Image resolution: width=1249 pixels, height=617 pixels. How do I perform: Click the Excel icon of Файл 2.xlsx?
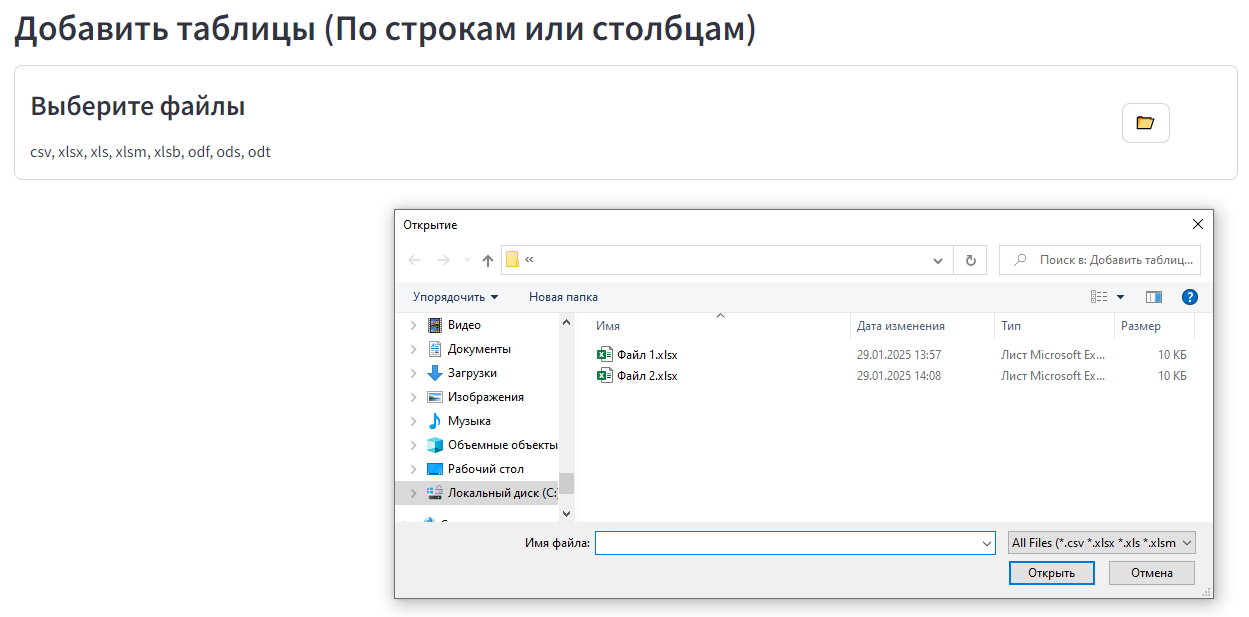[x=604, y=376]
